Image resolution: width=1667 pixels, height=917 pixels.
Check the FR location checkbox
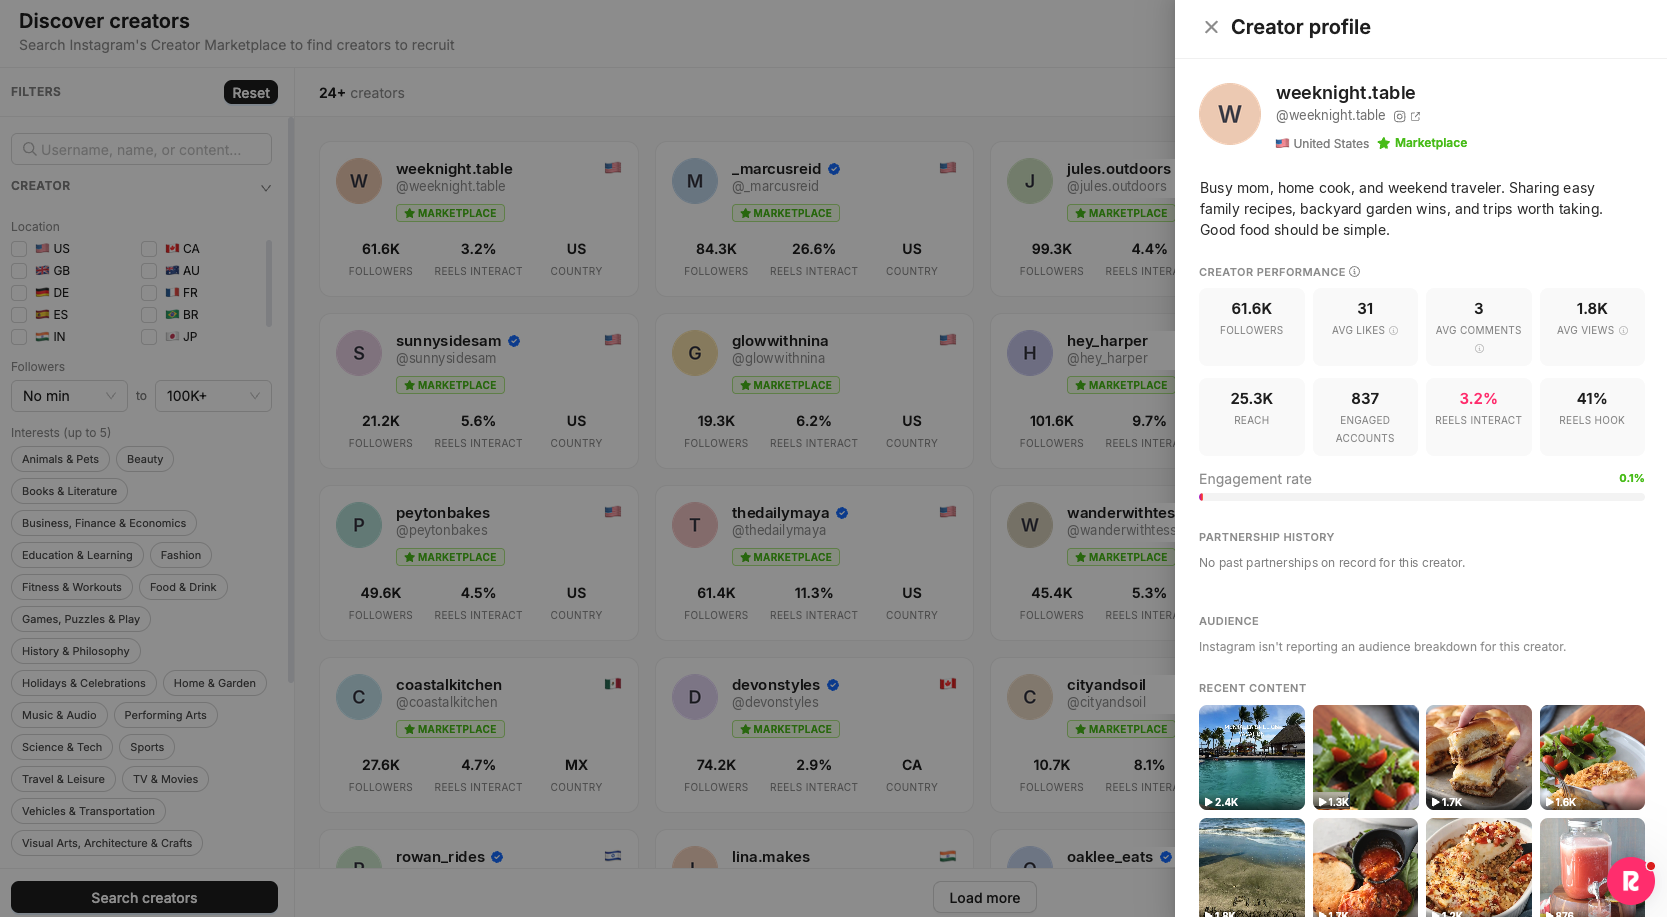[149, 293]
